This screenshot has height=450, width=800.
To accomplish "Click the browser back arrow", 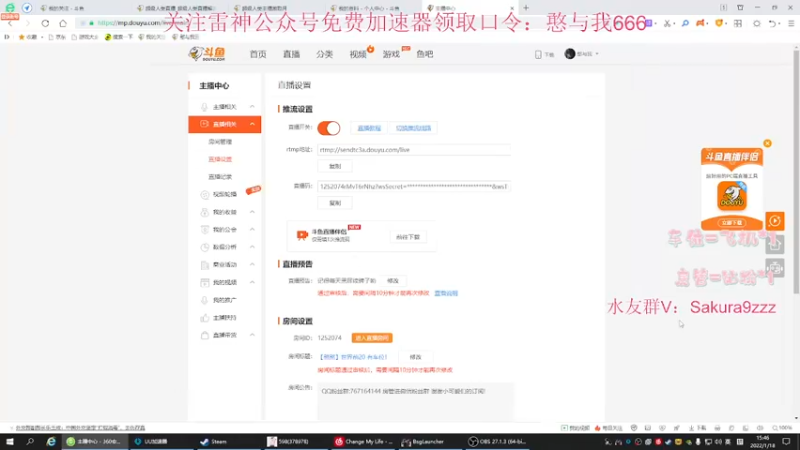I will click(10, 23).
